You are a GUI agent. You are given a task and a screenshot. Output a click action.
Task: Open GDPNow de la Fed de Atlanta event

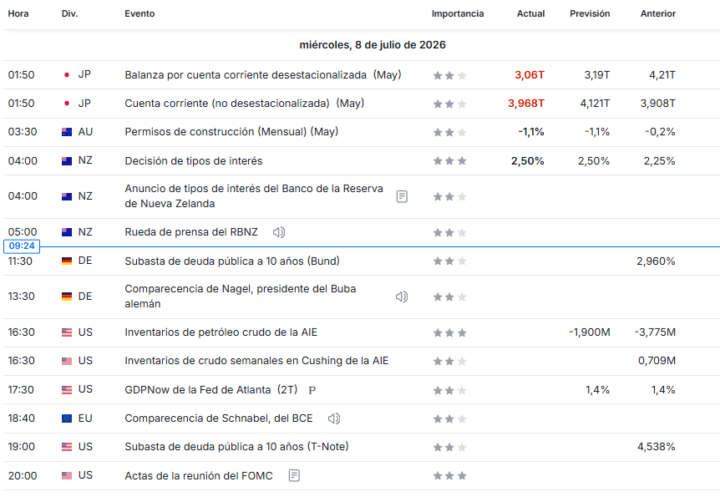(x=211, y=390)
